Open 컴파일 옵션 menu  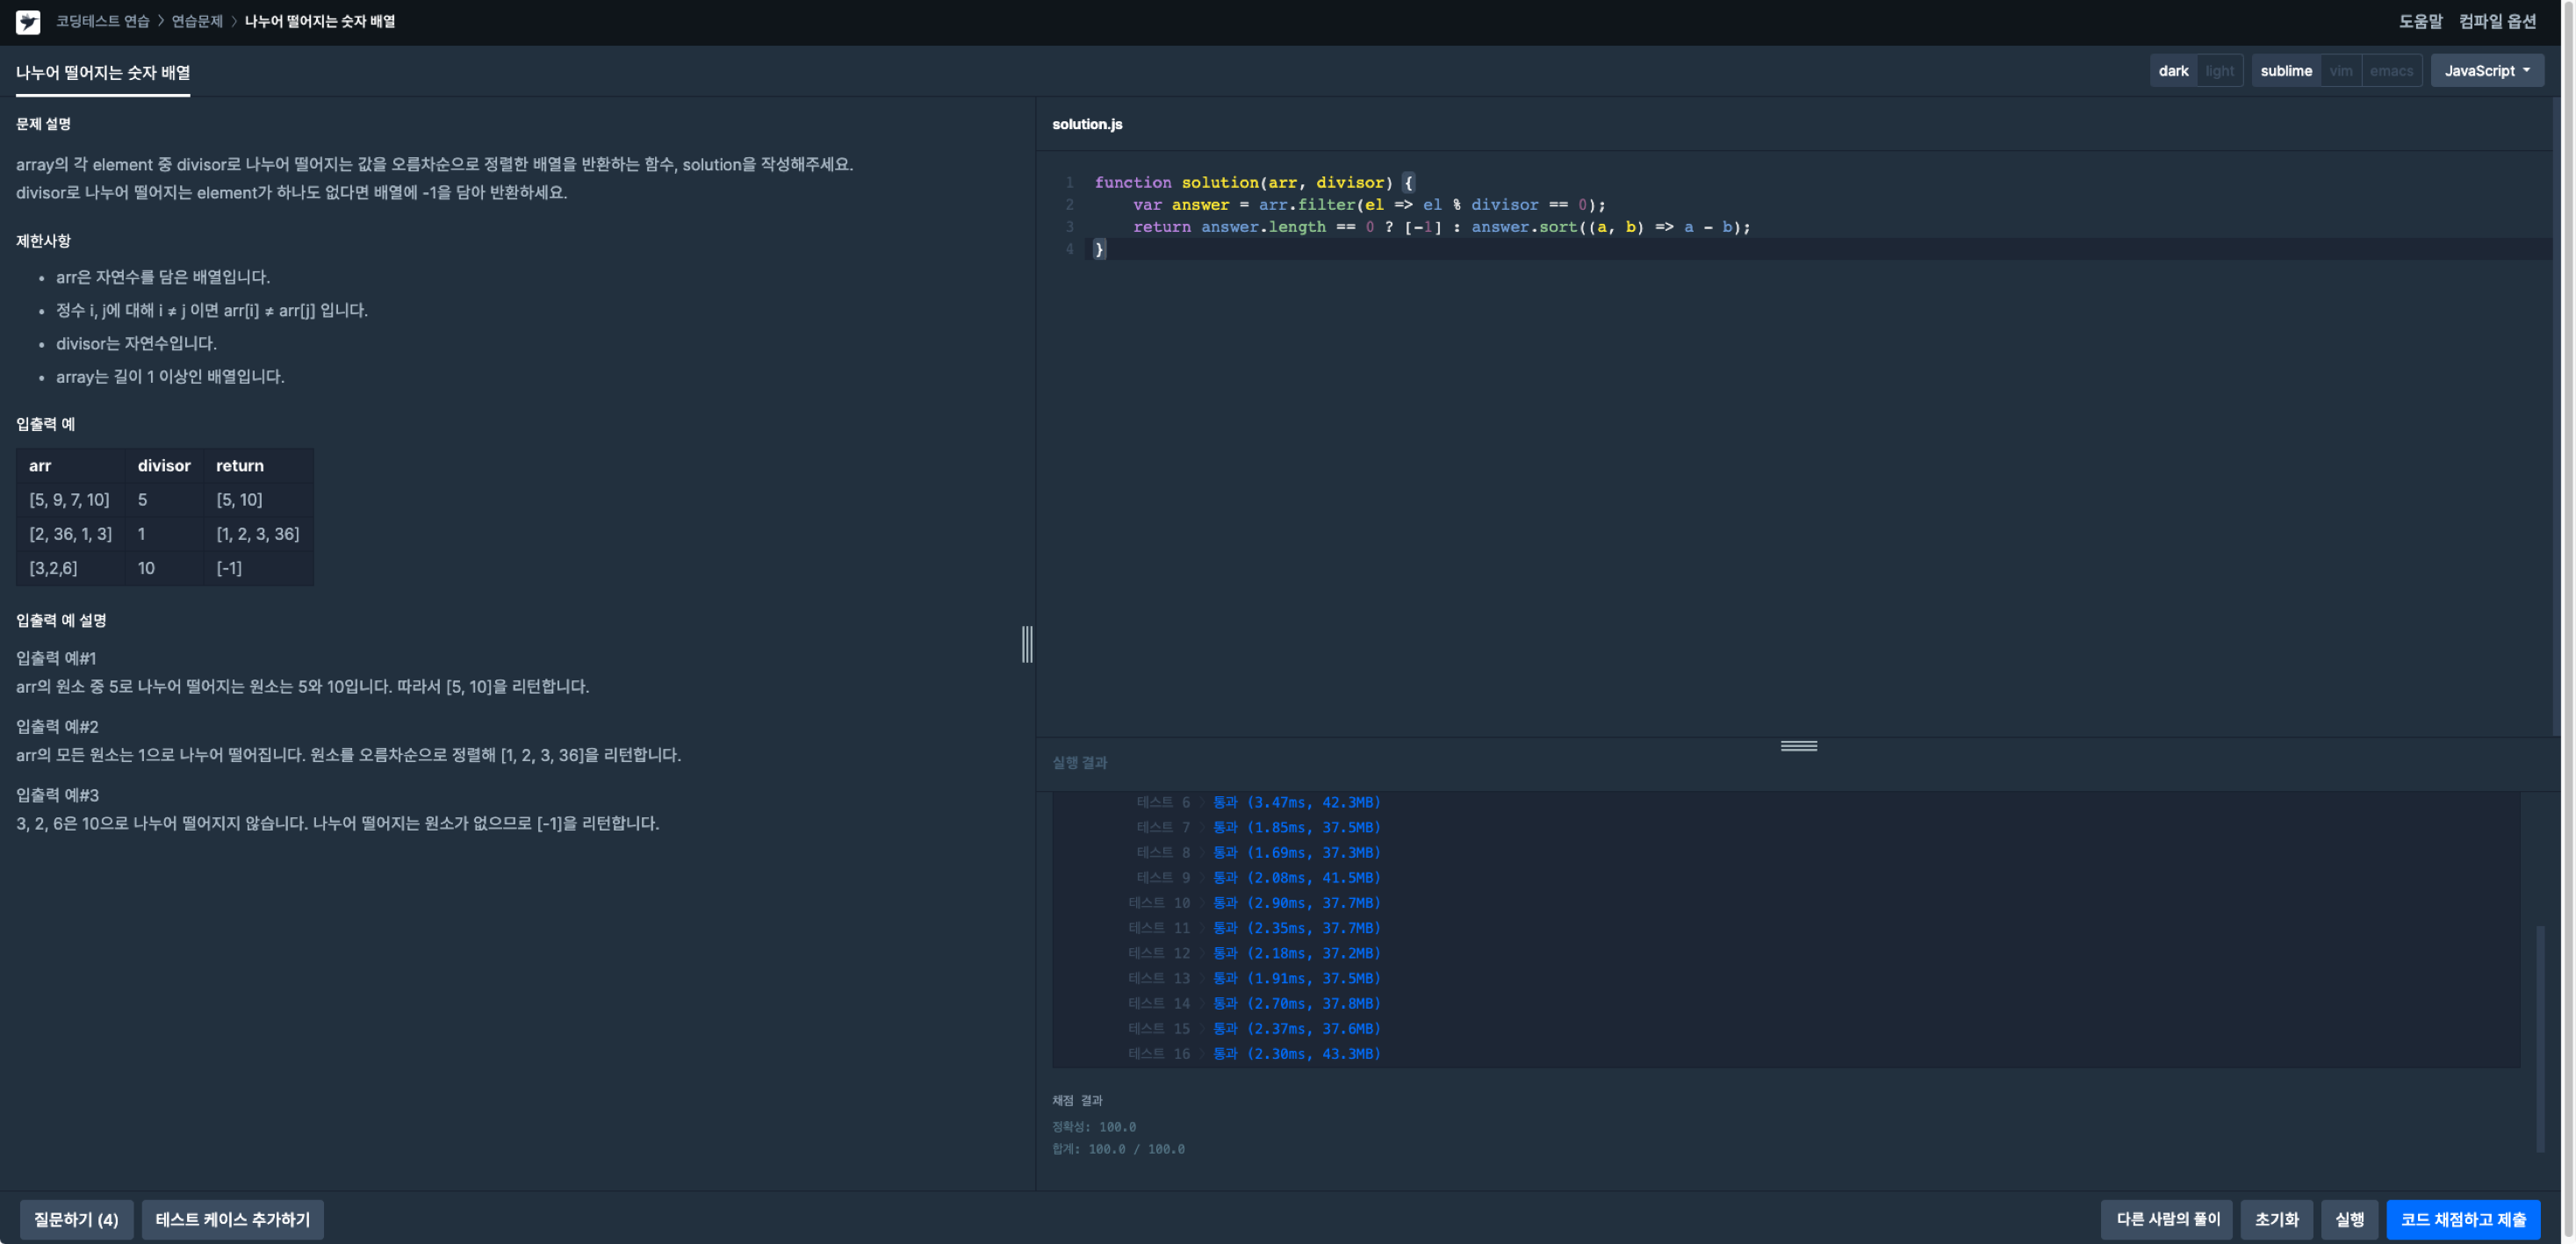coord(2497,21)
